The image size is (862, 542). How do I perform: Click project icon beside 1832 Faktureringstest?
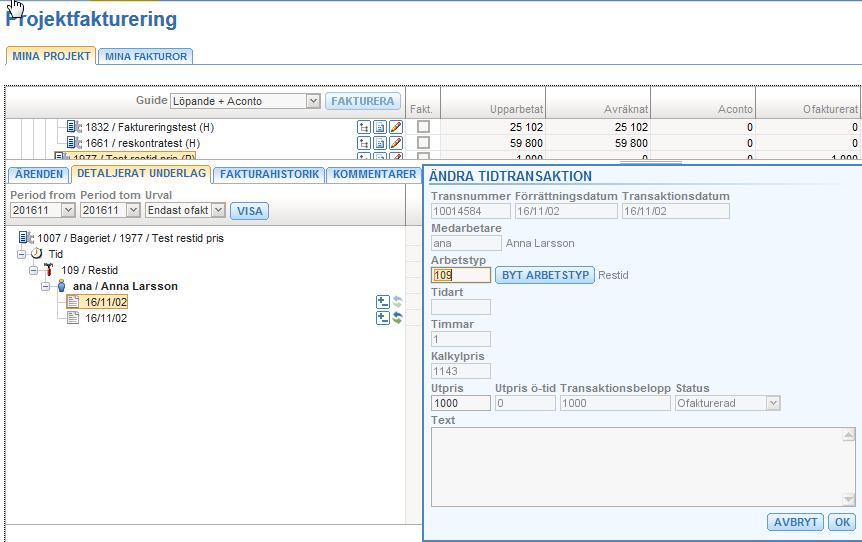pos(74,126)
